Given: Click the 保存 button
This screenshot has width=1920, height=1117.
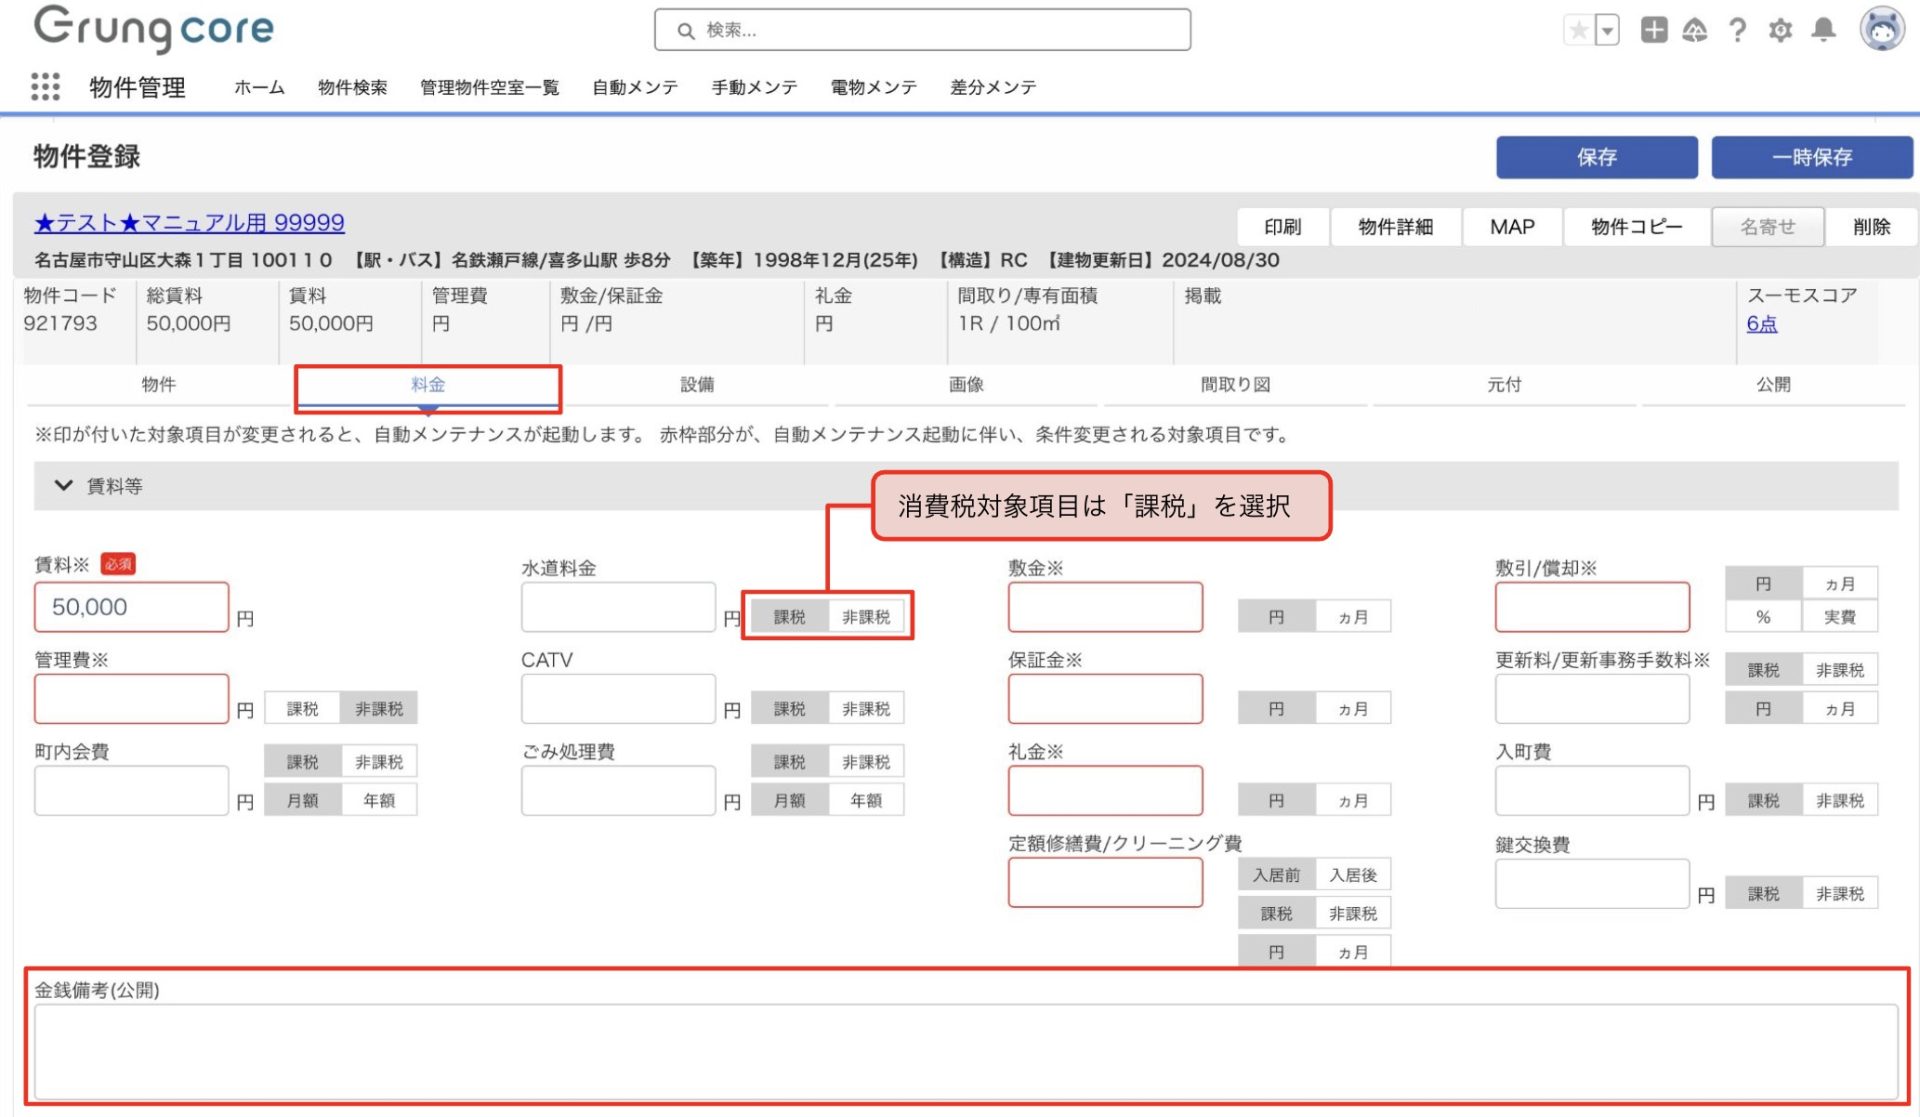Looking at the screenshot, I should pyautogui.click(x=1596, y=157).
